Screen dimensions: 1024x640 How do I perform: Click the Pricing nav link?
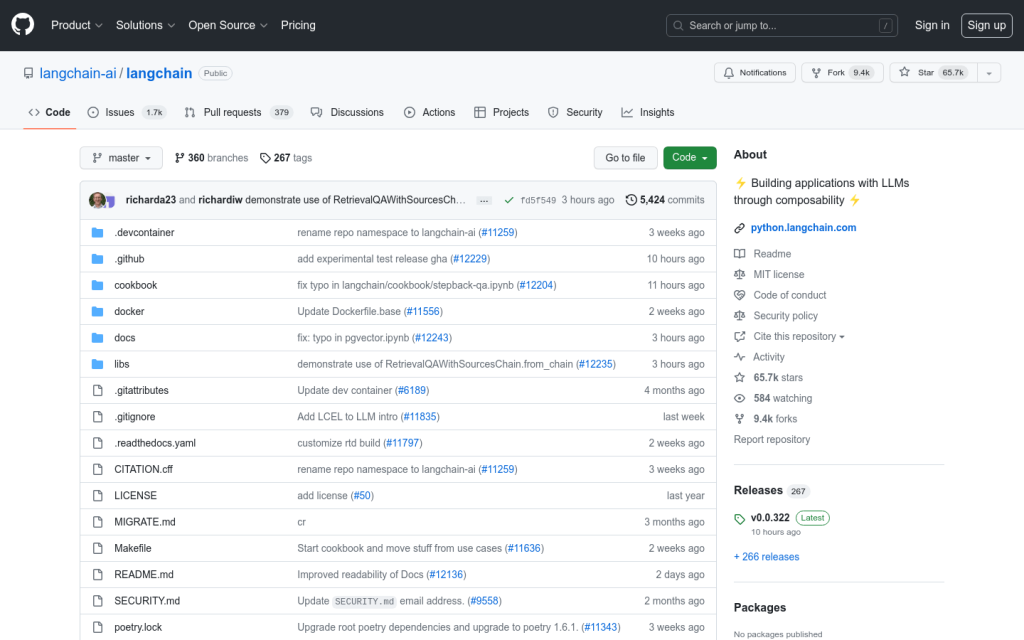point(298,25)
